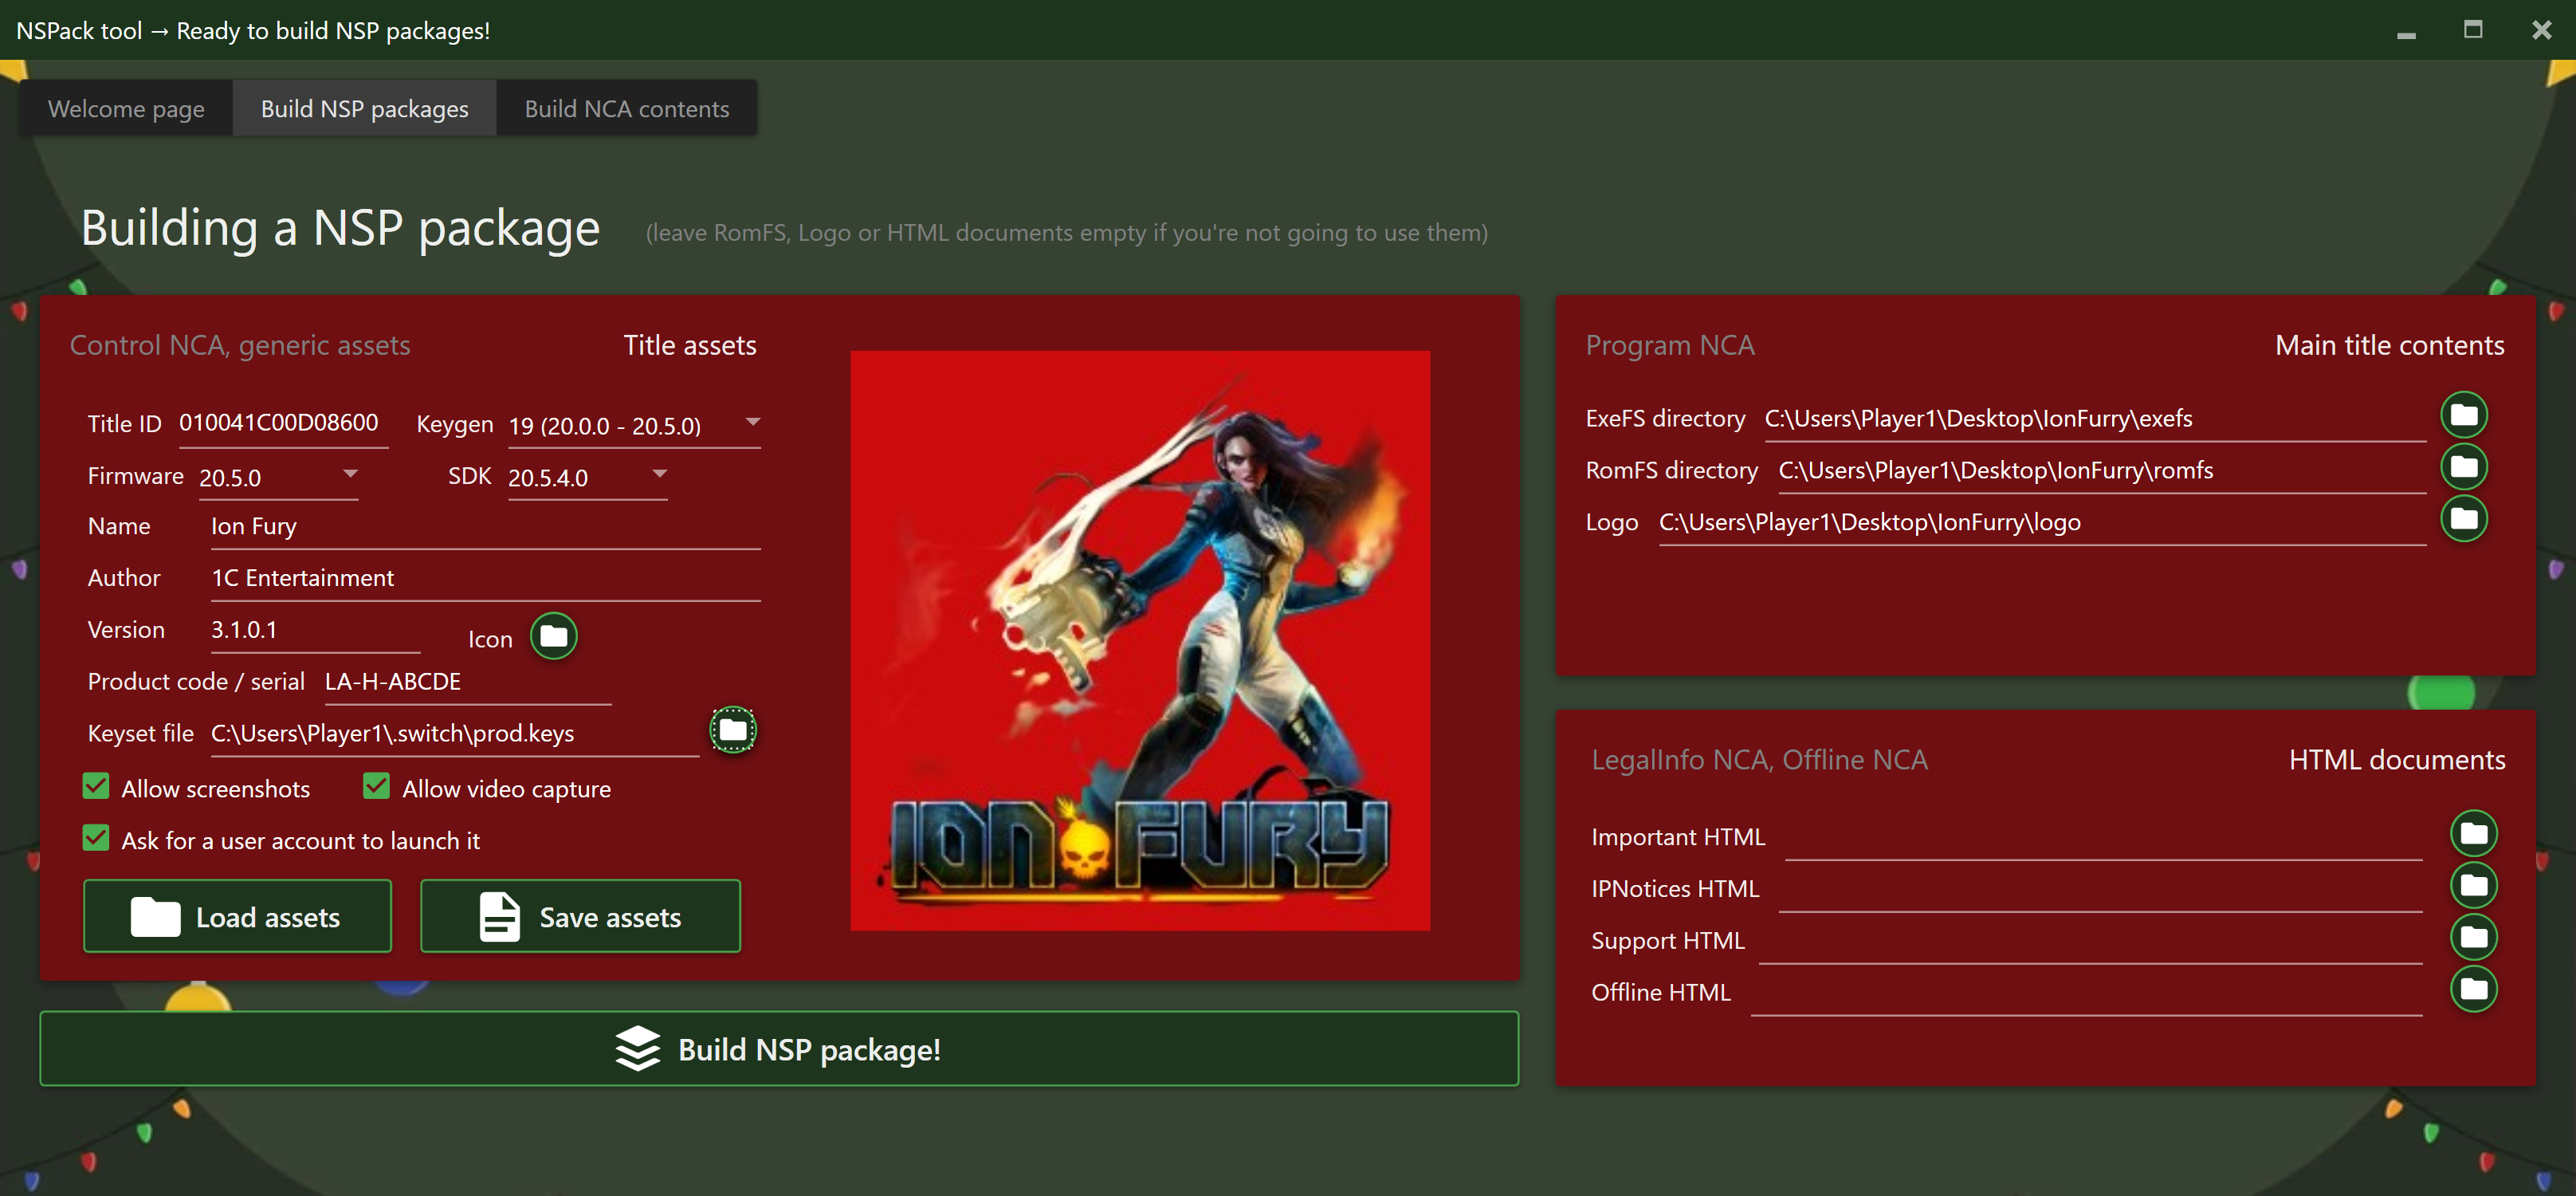Screen dimensions: 2576x1196
Task: Switch to the Welcome page tab
Action: tap(126, 108)
